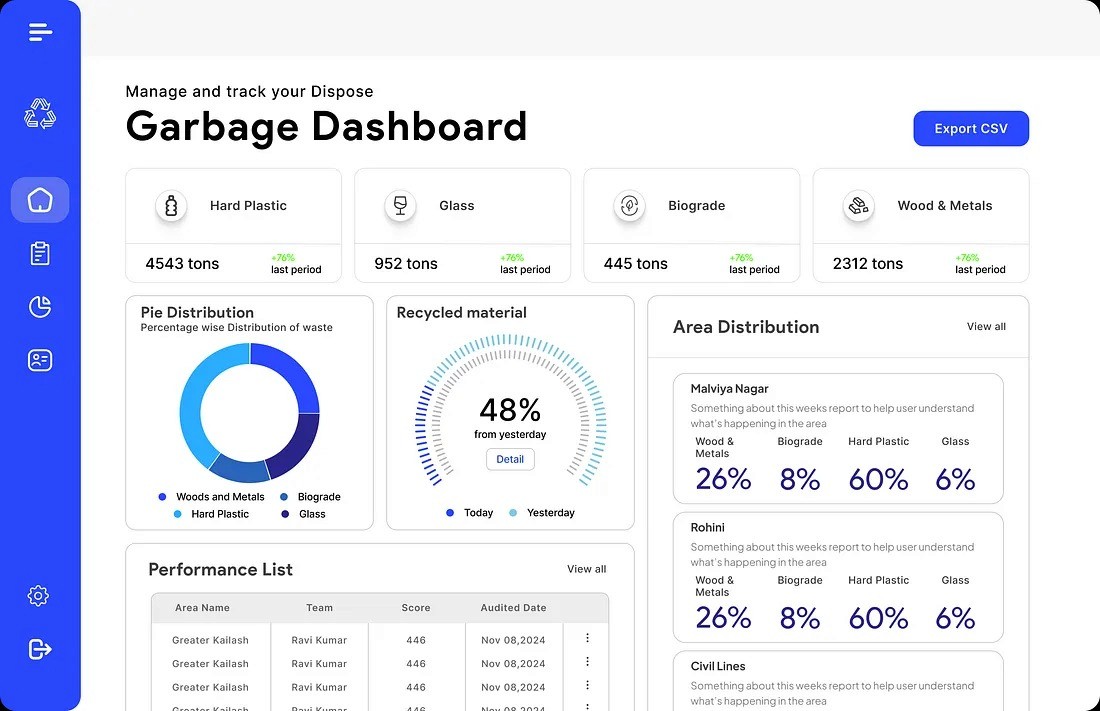1100x711 pixels.
Task: Click the Today legend dot
Action: (x=450, y=513)
